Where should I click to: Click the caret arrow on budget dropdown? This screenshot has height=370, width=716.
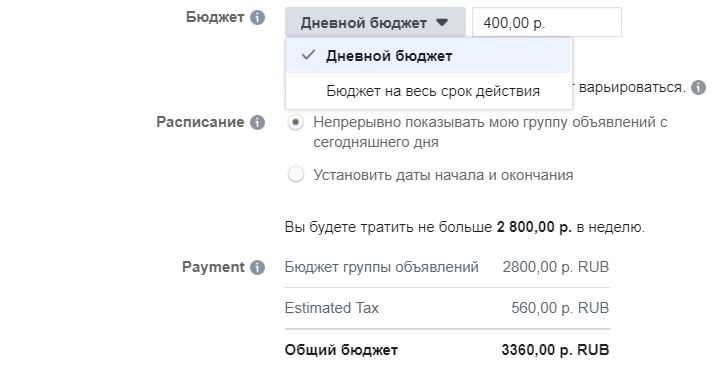point(442,22)
